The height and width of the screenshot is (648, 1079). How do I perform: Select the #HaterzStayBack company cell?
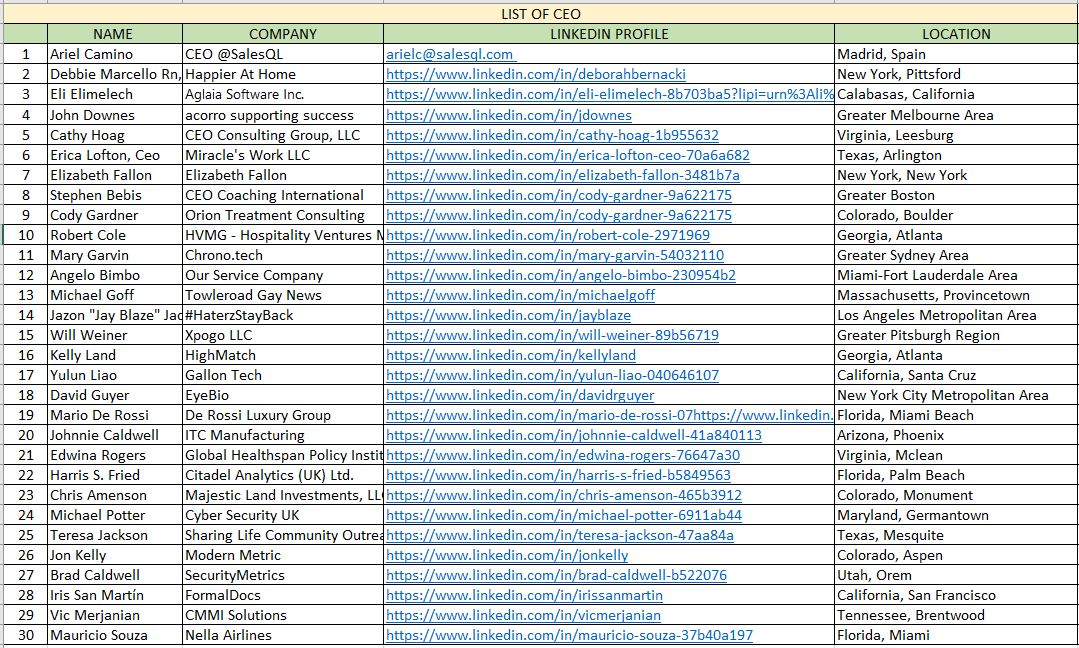point(283,314)
